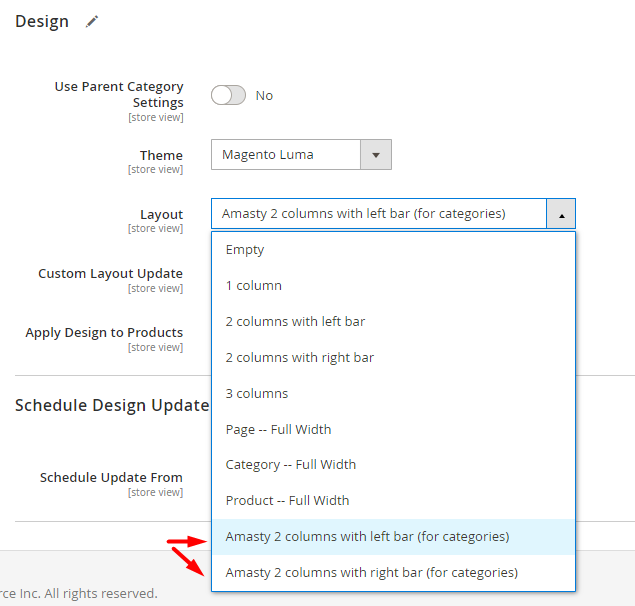635x606 pixels.
Task: Select Product -- Full Width layout
Action: [x=393, y=501]
